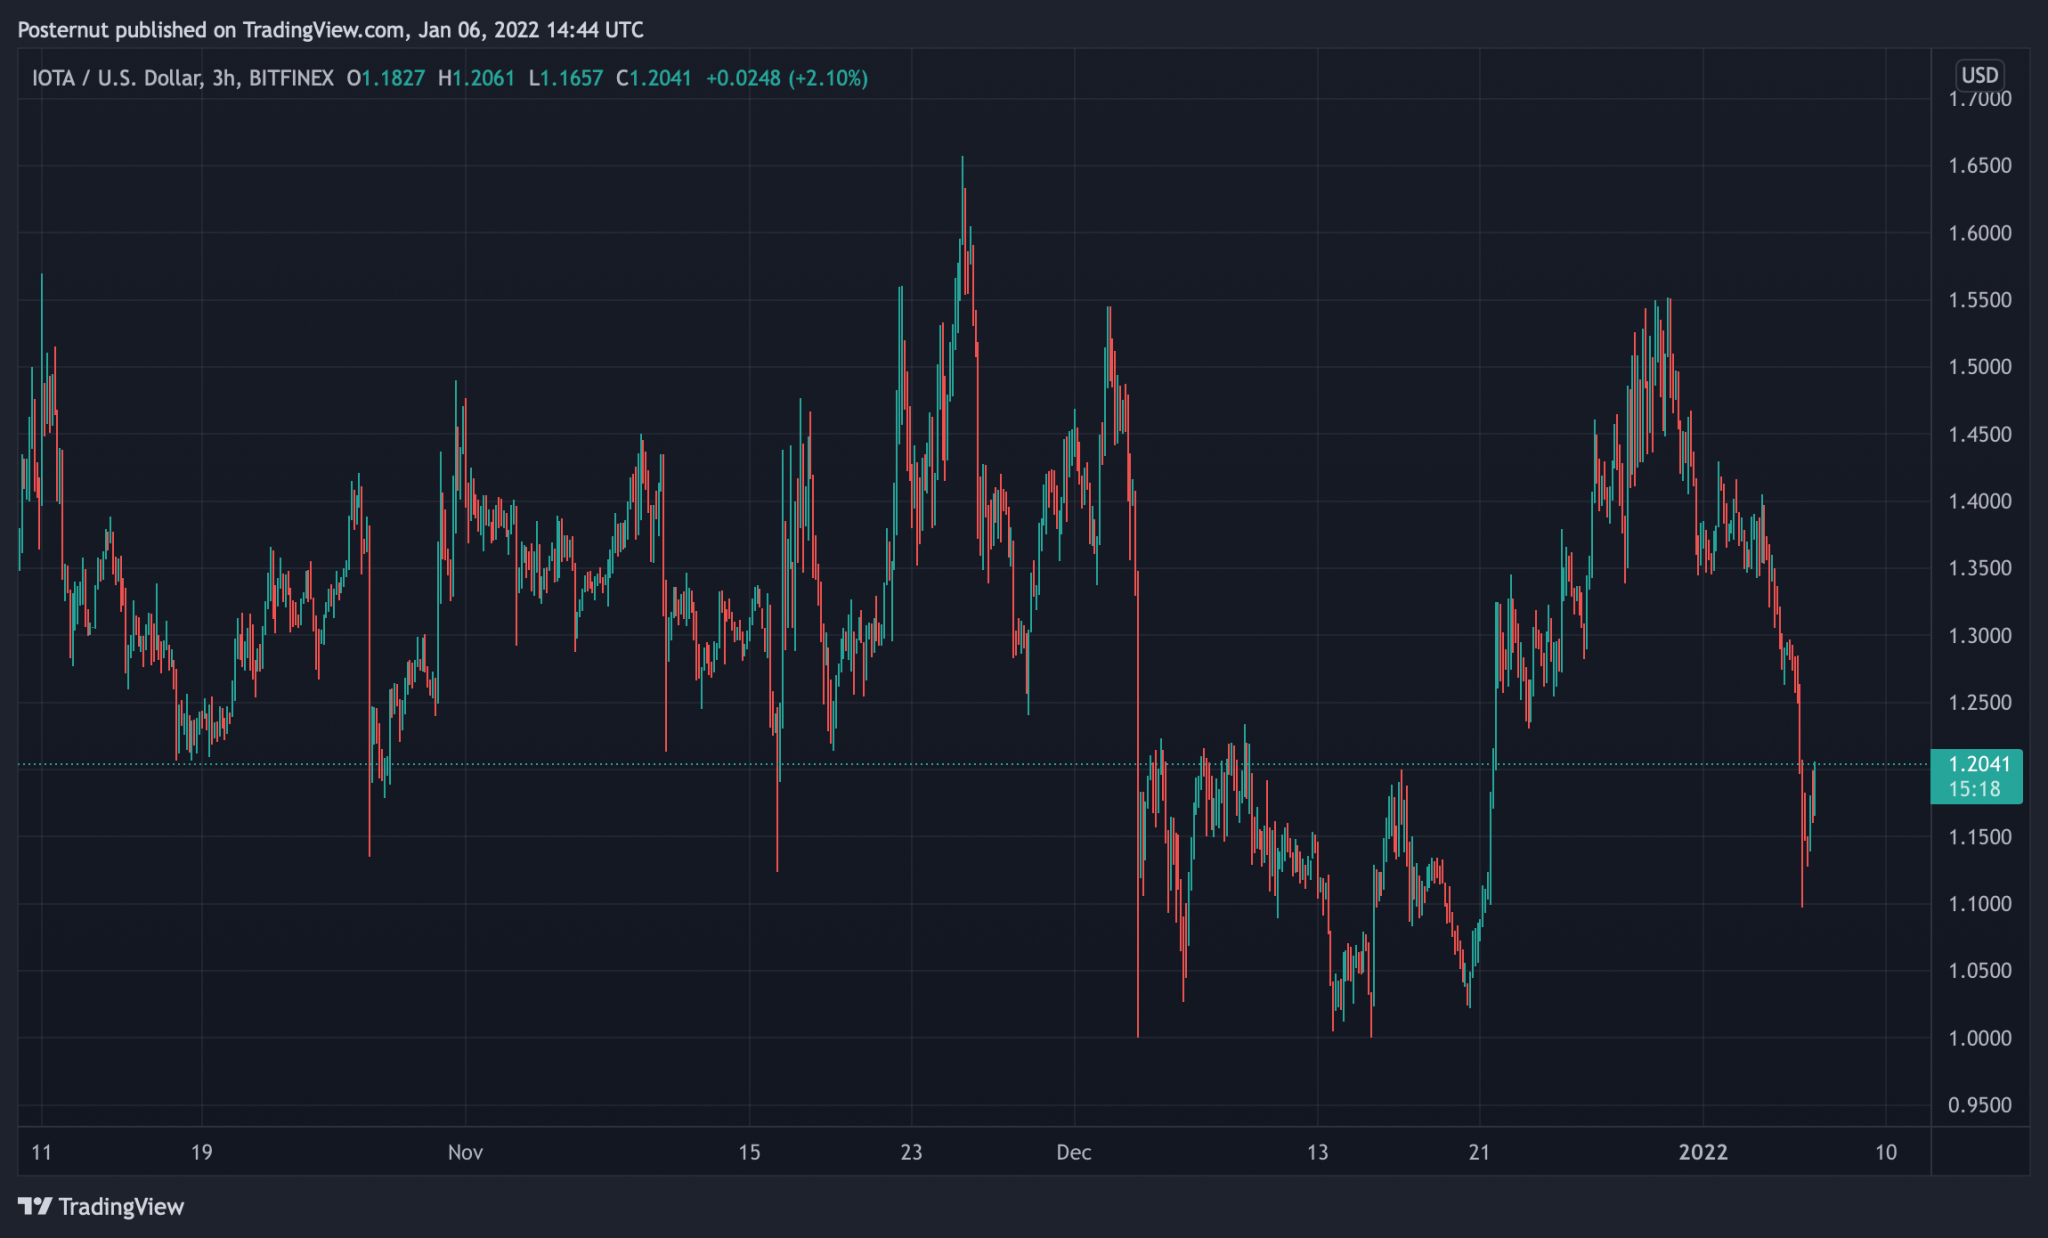
Task: Click the '10' date label on time axis
Action: pyautogui.click(x=1886, y=1152)
